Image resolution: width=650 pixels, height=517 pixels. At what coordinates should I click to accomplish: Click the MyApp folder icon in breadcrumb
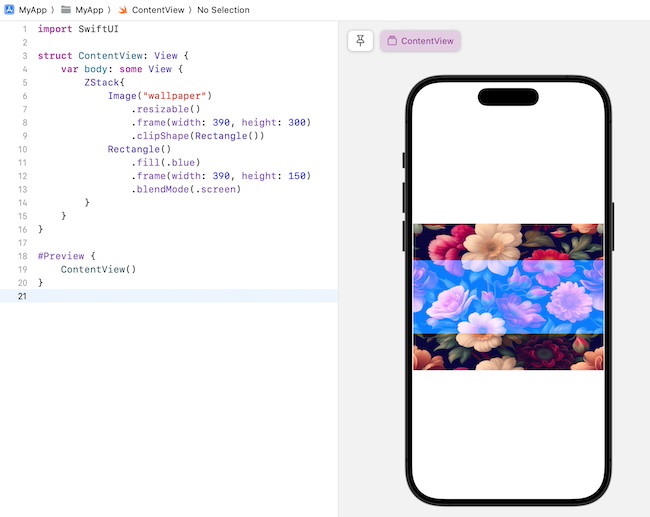click(x=65, y=10)
